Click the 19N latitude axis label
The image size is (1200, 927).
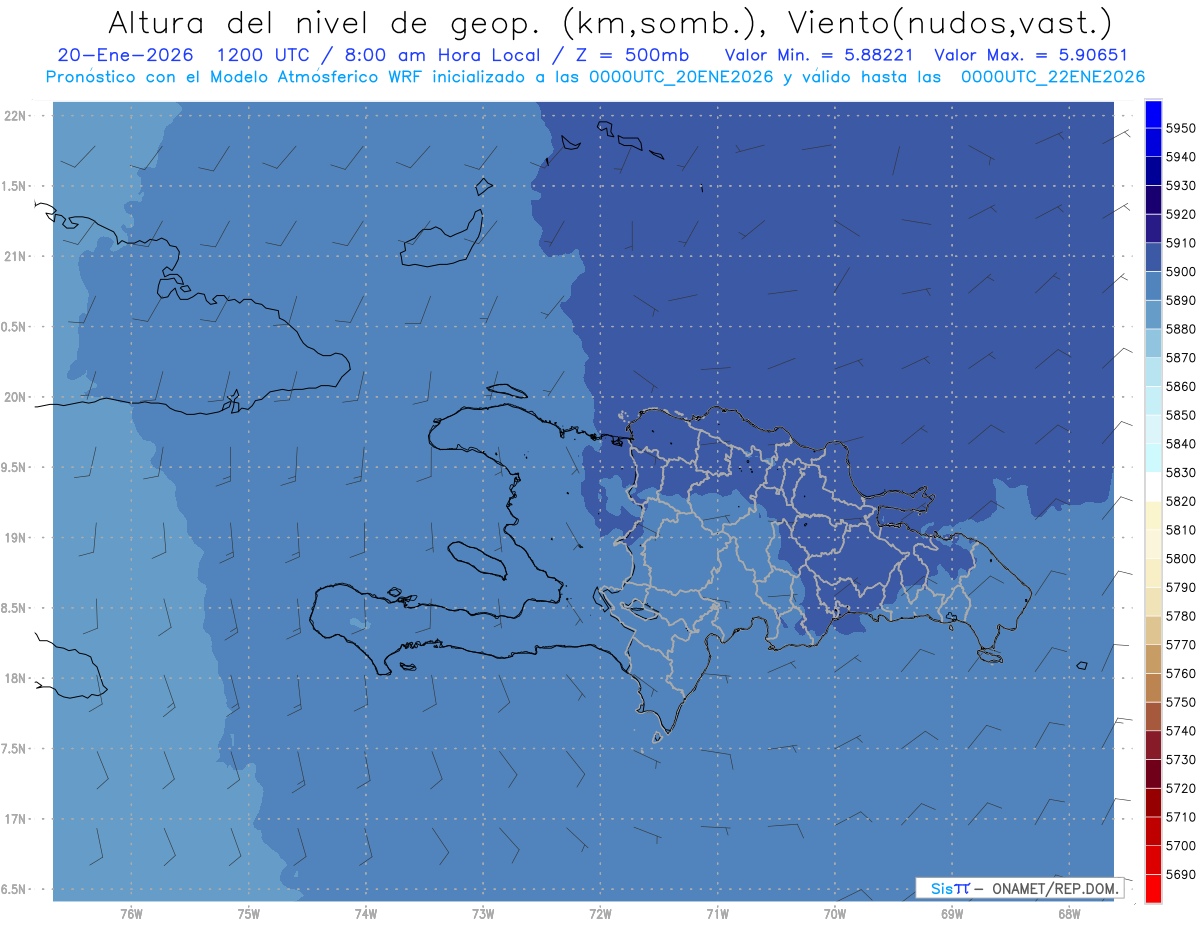coord(17,537)
